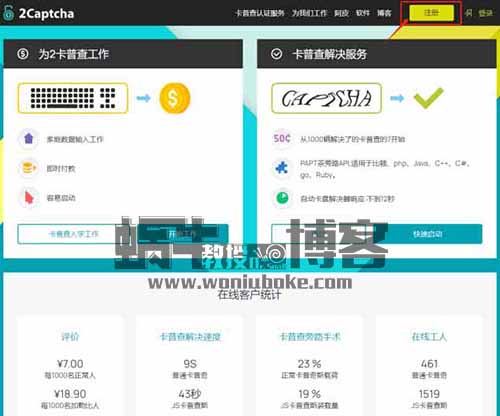Screen dimensions: 500x416
Task: Click the 为2卡普查工作 panel heading
Action: pyautogui.click(x=74, y=54)
